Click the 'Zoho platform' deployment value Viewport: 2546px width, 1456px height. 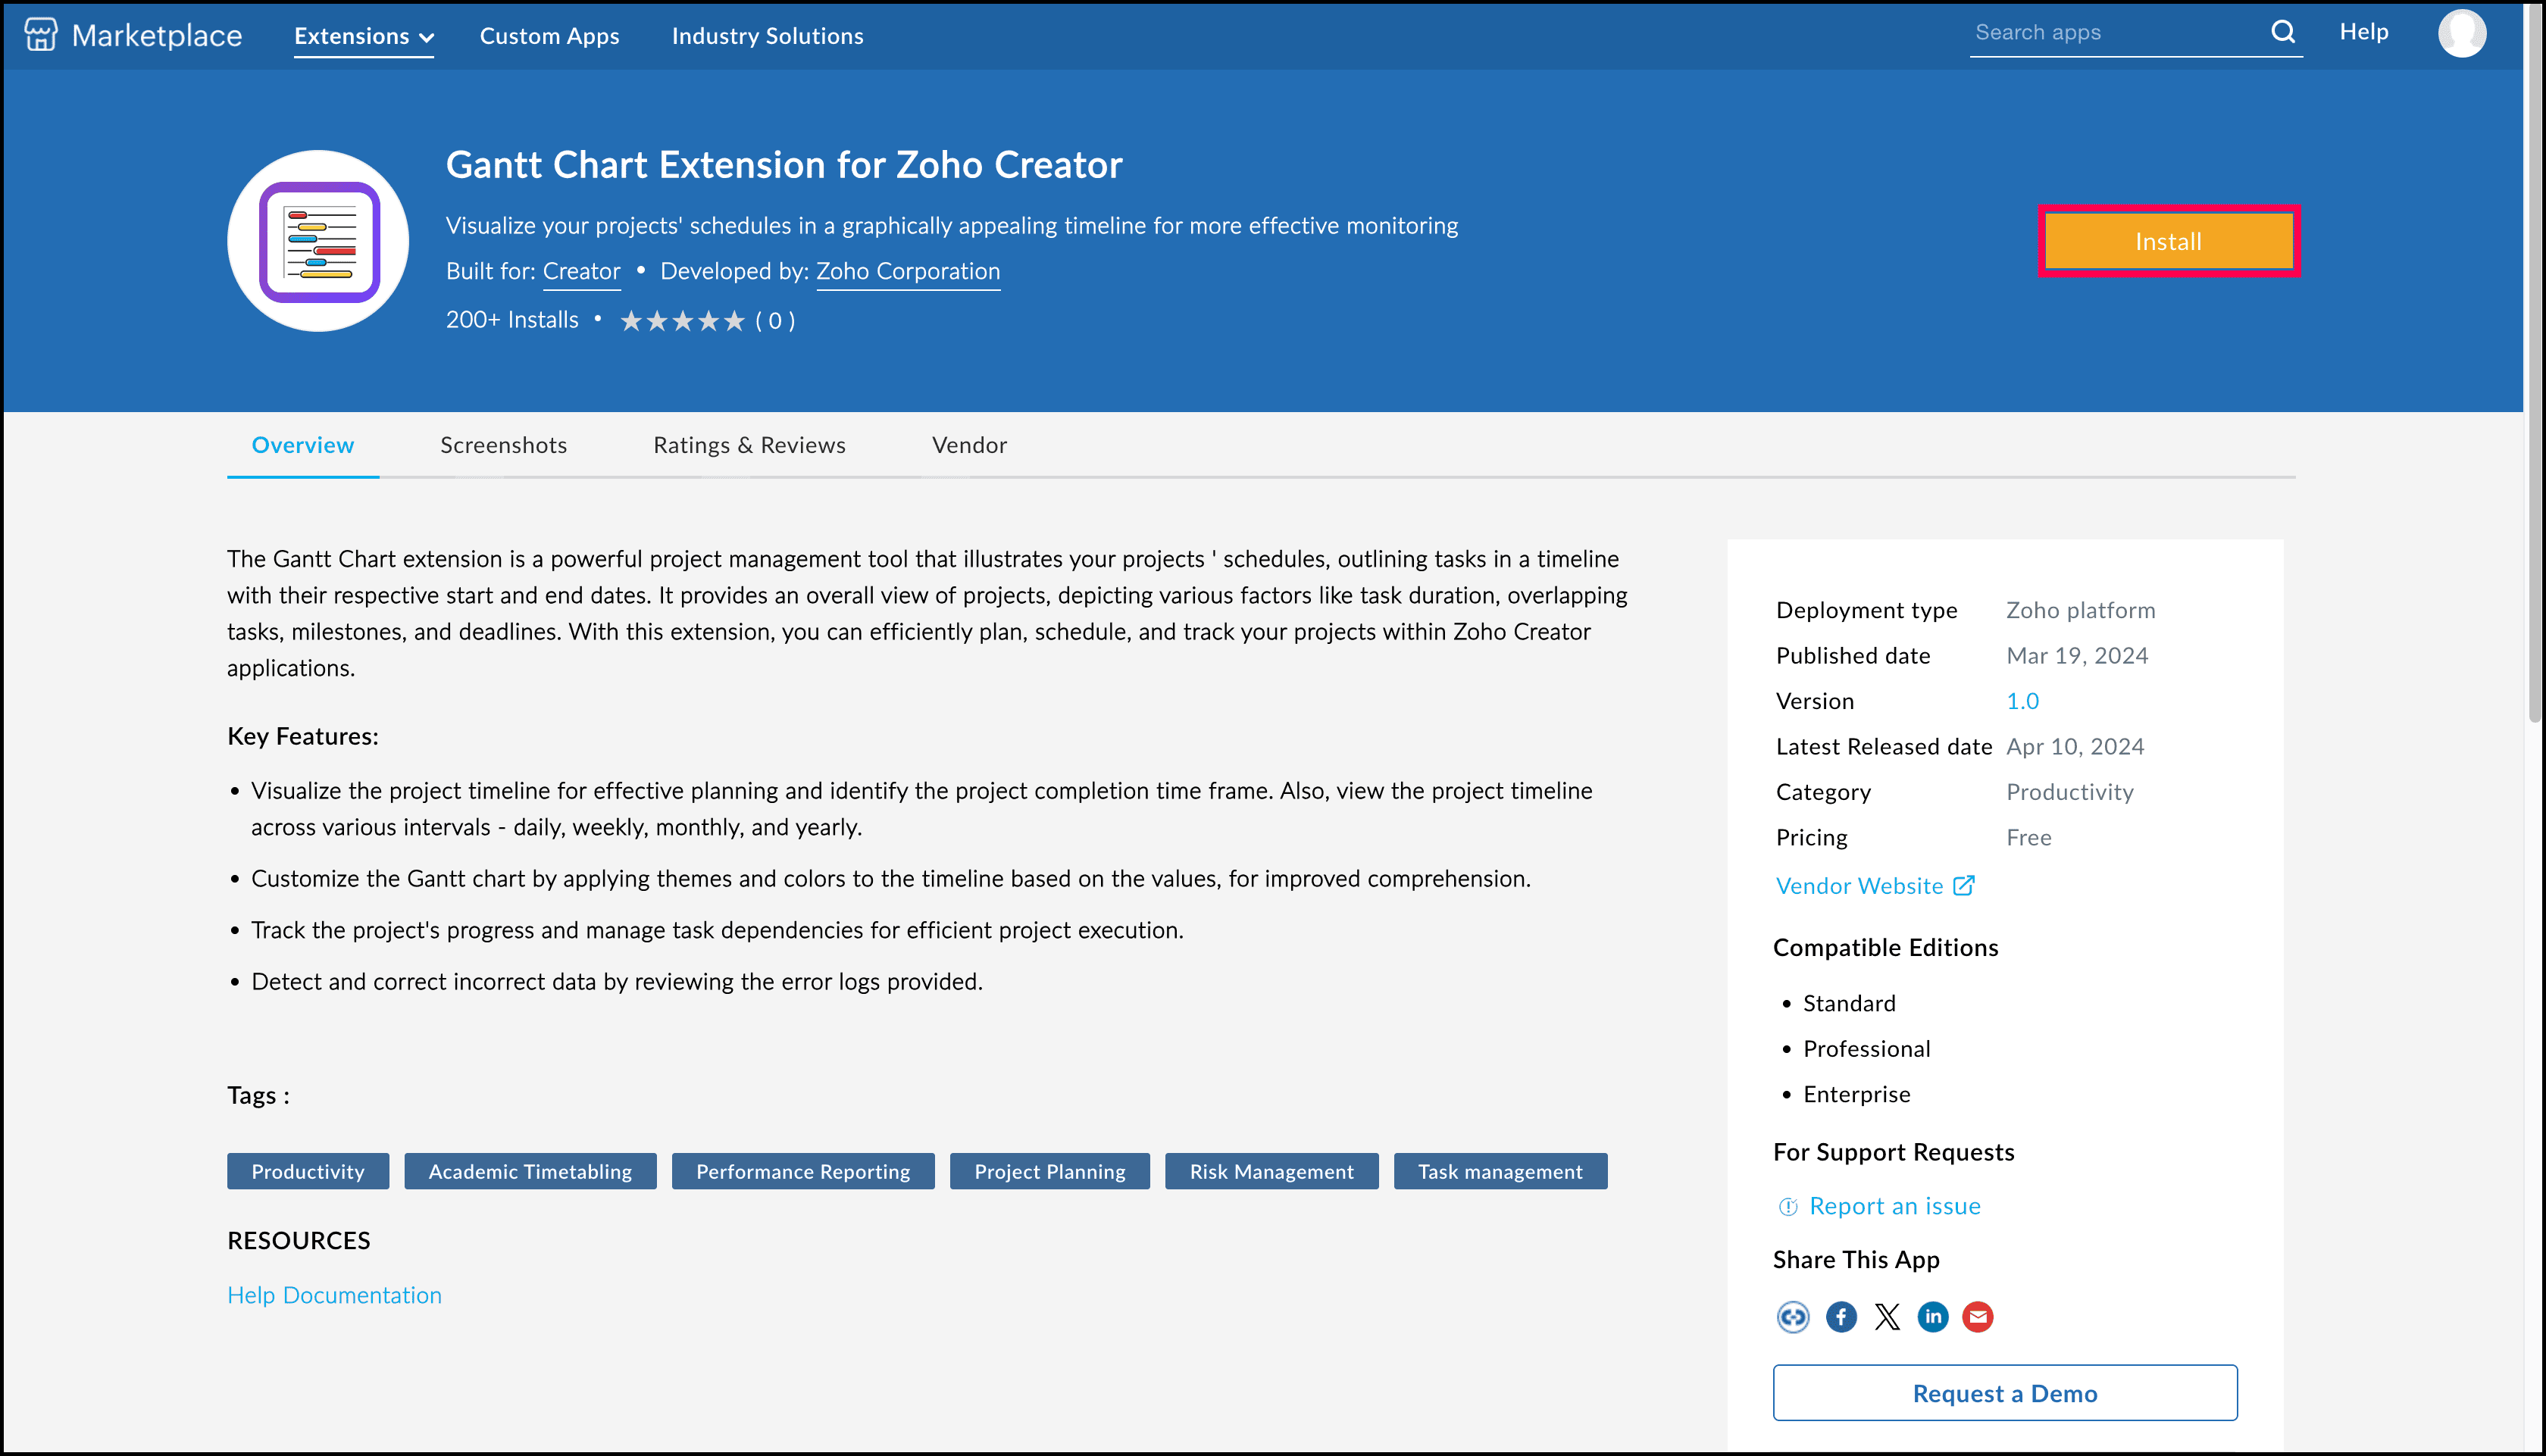2081,610
